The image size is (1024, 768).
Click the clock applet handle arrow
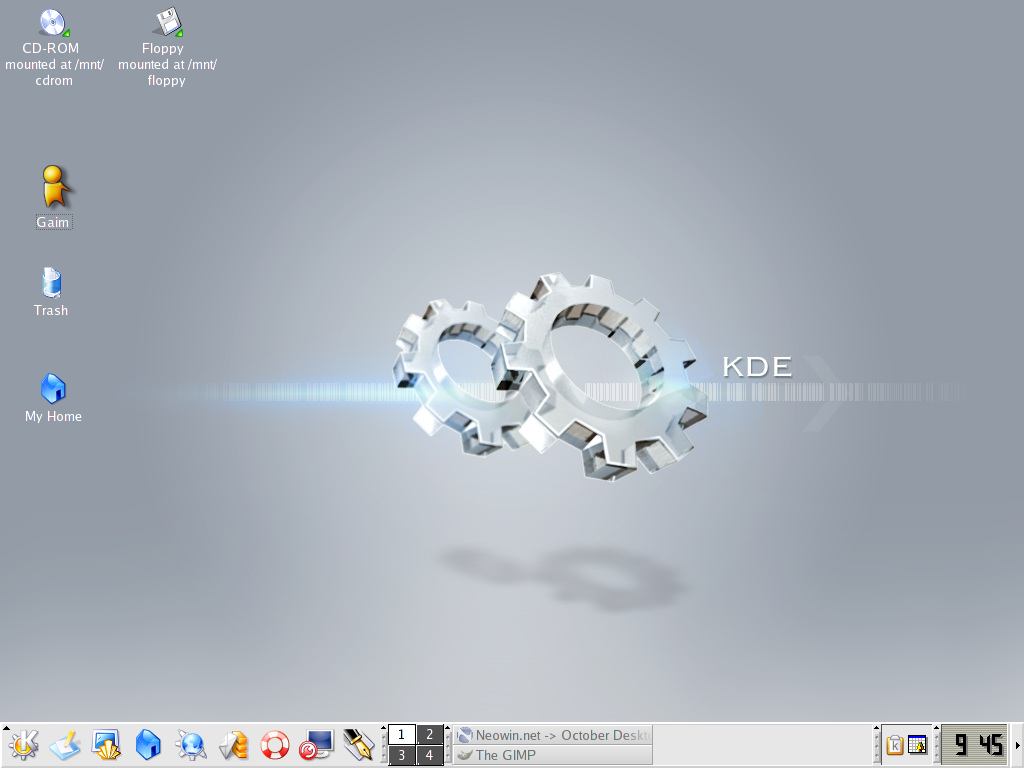coord(936,727)
